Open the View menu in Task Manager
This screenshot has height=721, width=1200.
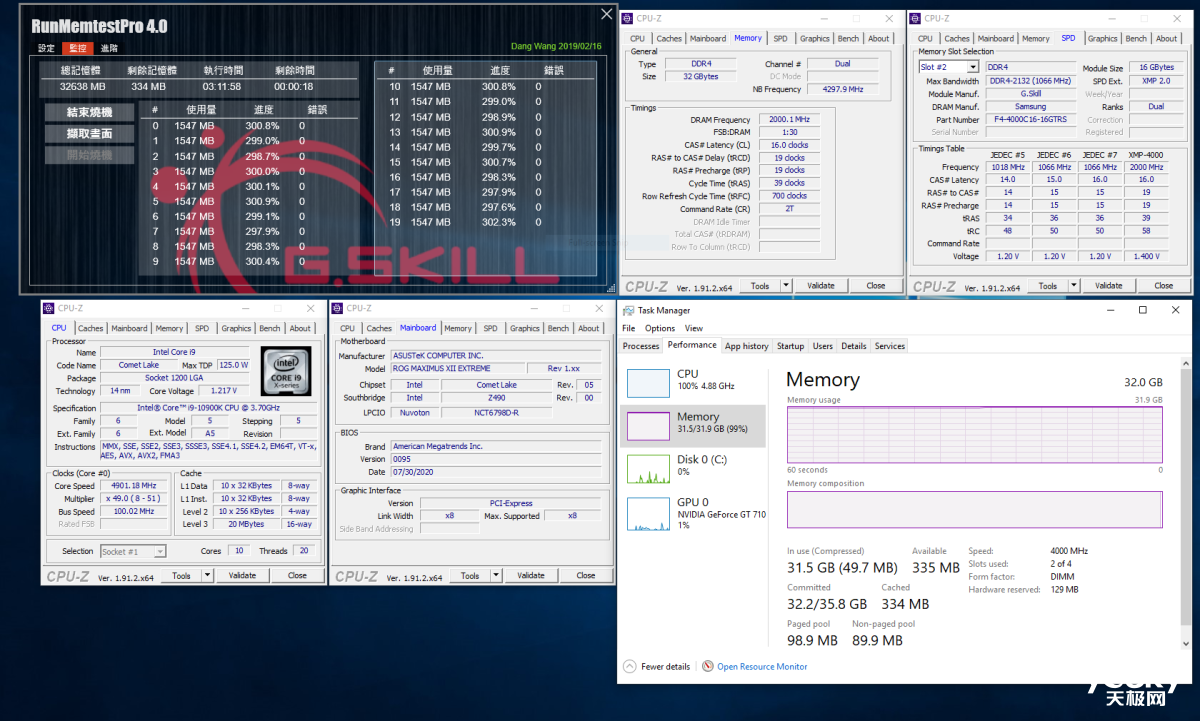tap(694, 328)
